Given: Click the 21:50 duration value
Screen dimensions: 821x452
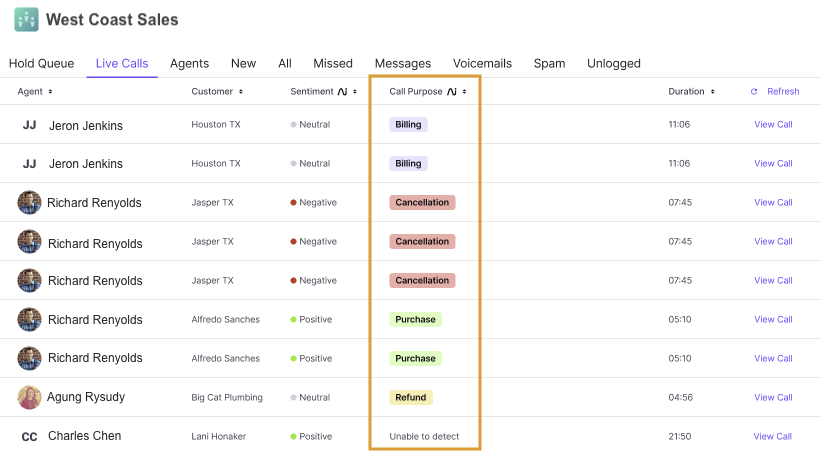Looking at the screenshot, I should tap(680, 436).
